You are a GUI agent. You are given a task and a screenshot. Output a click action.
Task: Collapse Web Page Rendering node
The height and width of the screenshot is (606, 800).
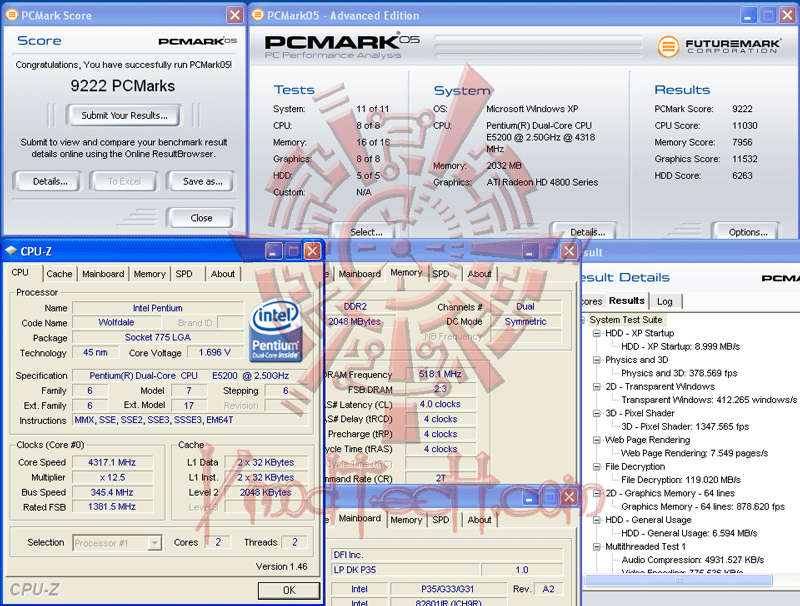(x=596, y=440)
